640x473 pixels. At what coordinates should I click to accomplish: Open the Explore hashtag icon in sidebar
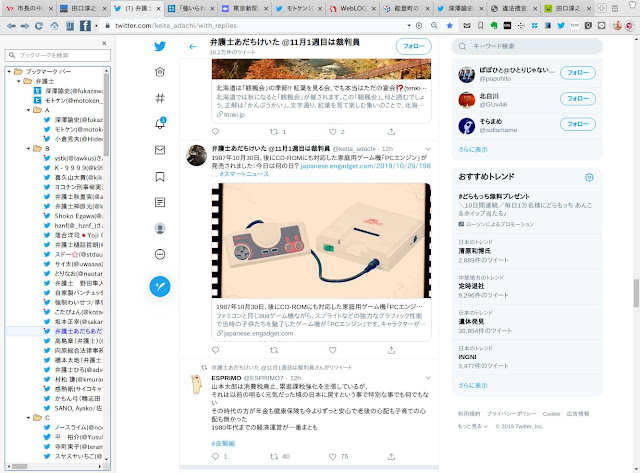160,98
